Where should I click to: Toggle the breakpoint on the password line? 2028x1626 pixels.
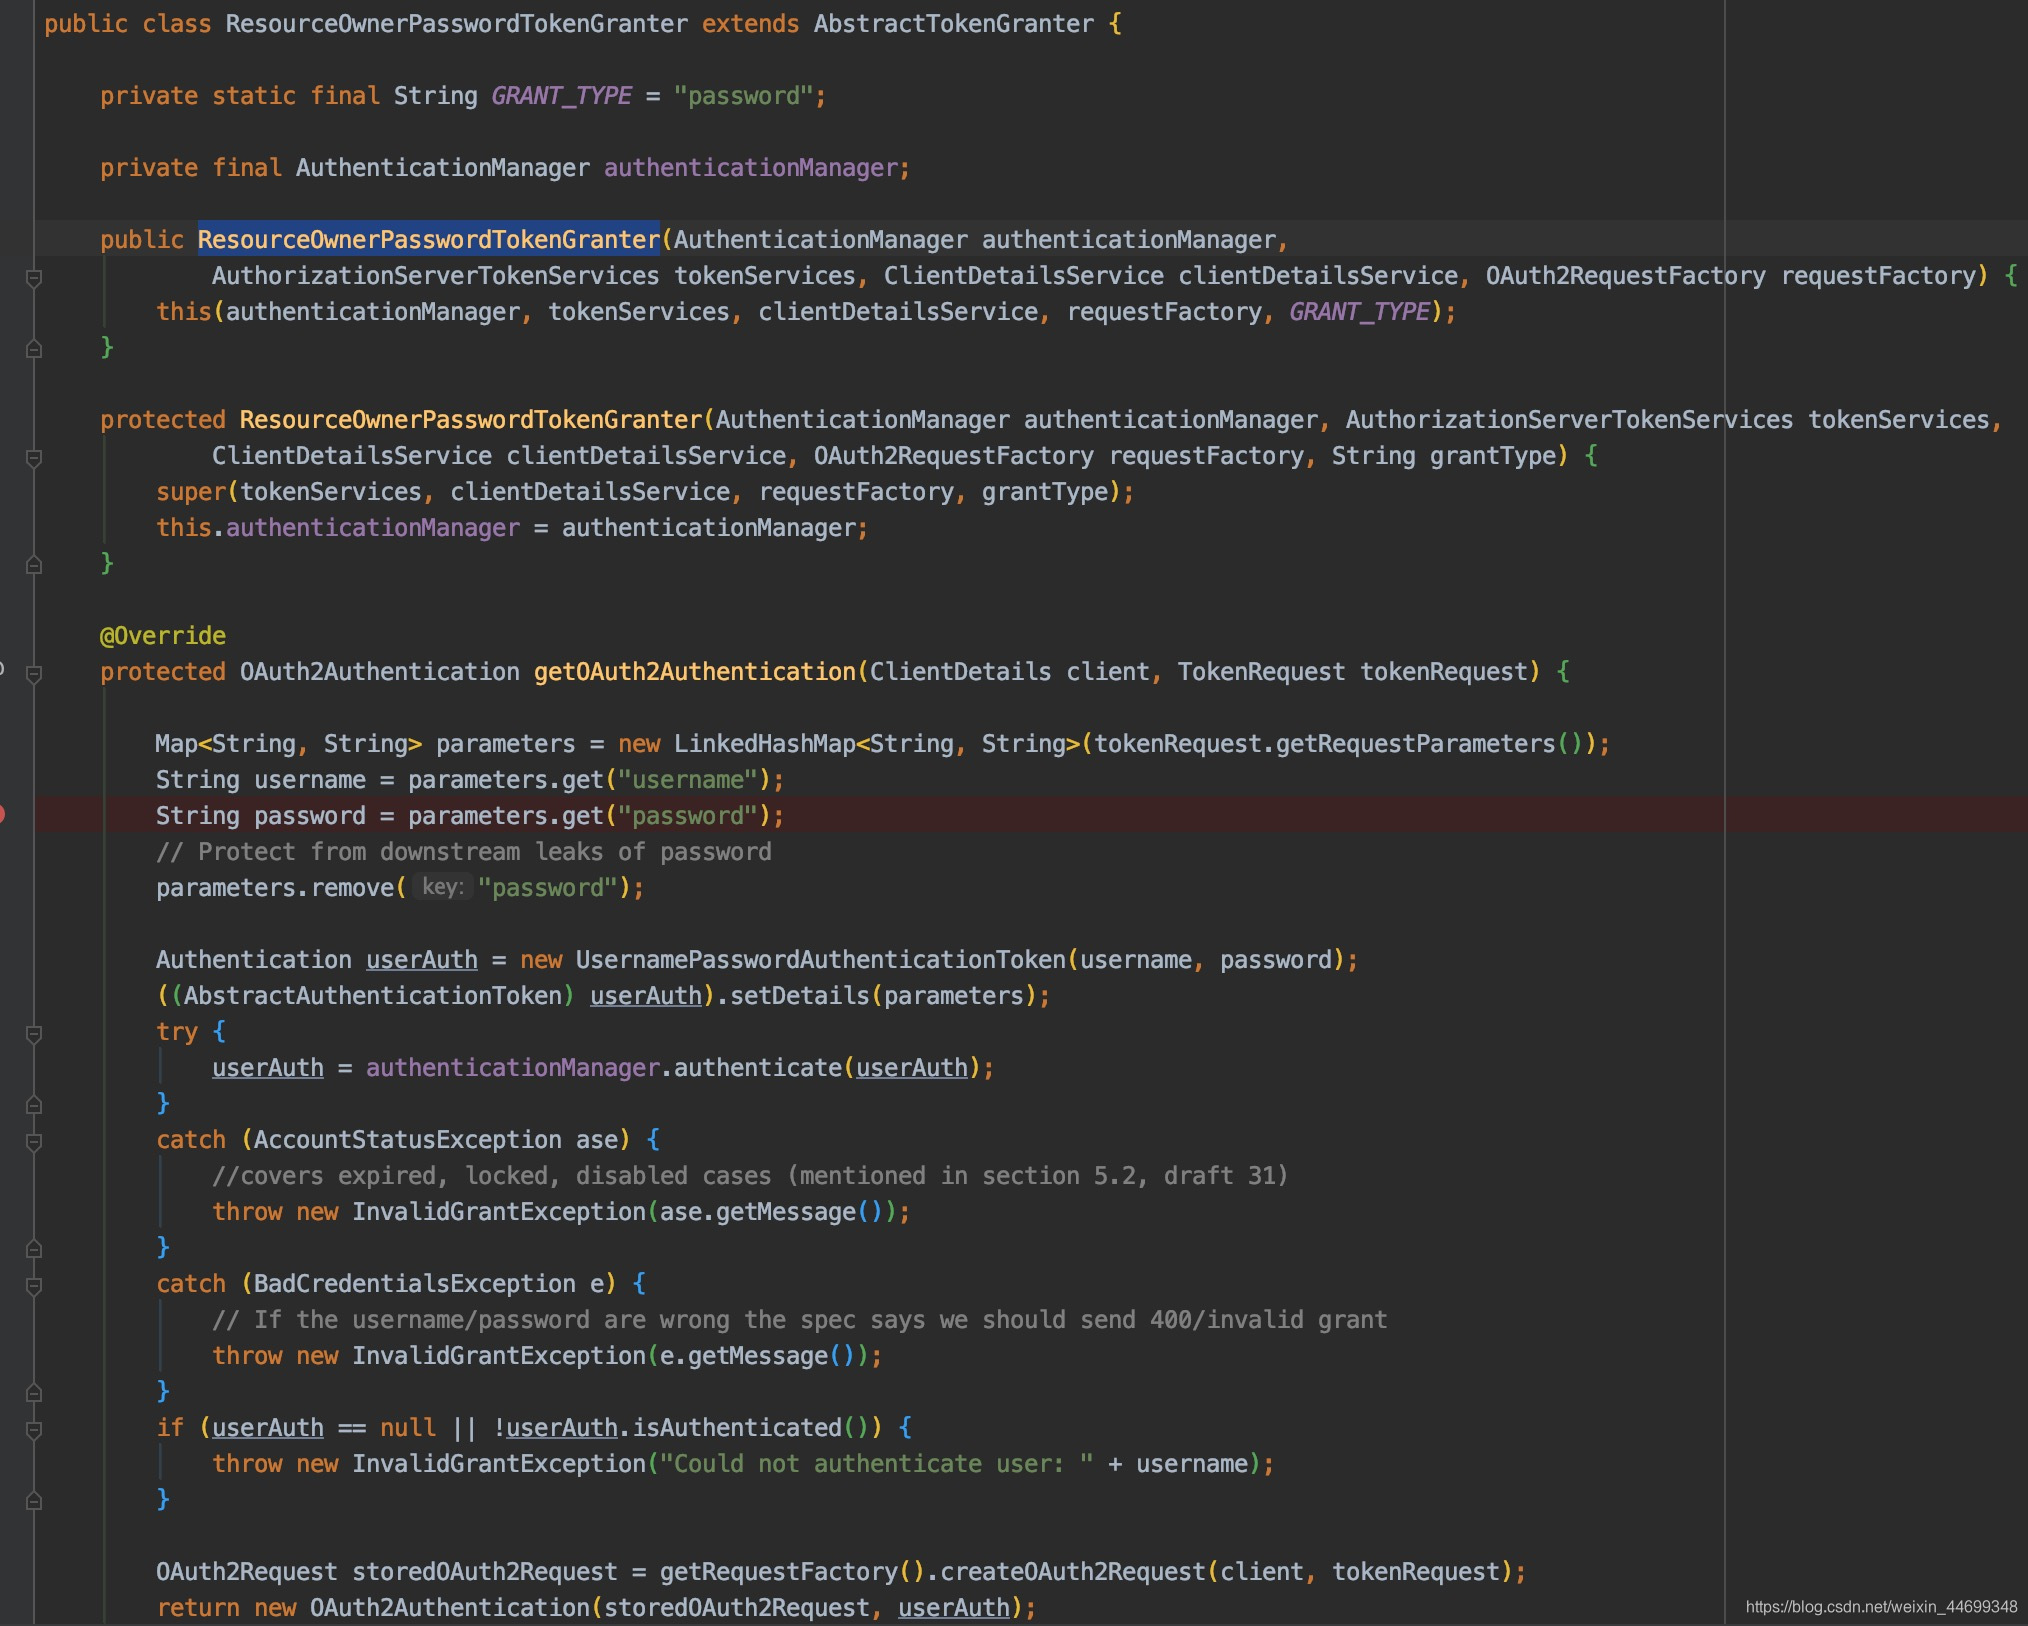[x=3, y=815]
